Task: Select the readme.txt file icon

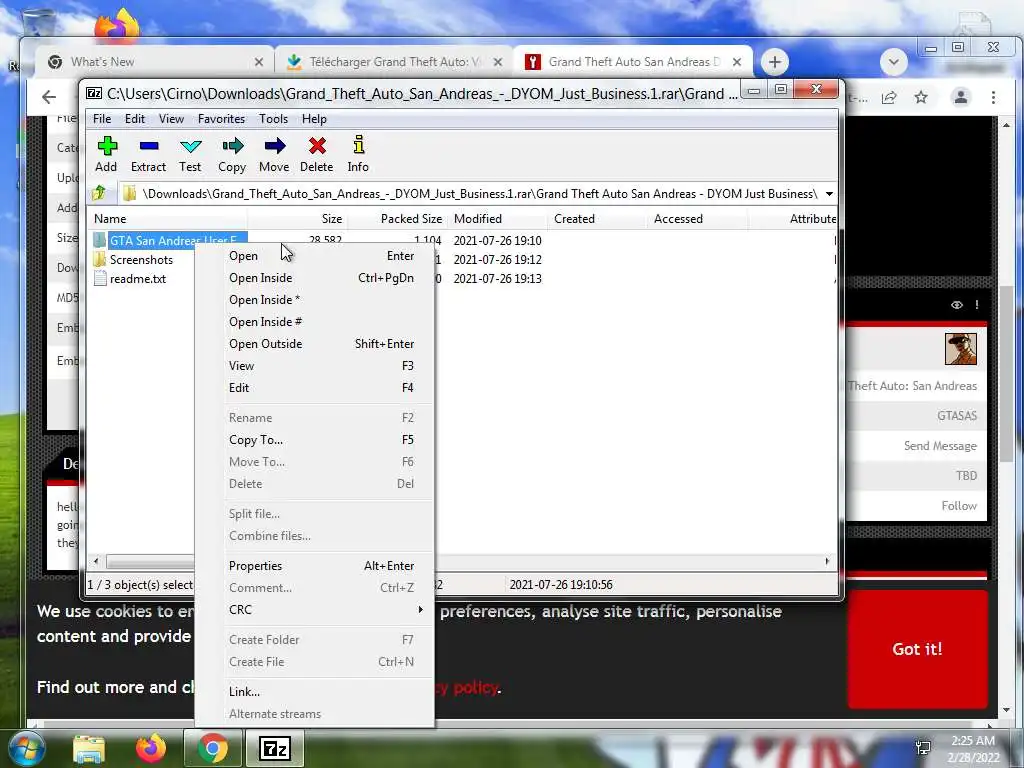Action: click(100, 278)
